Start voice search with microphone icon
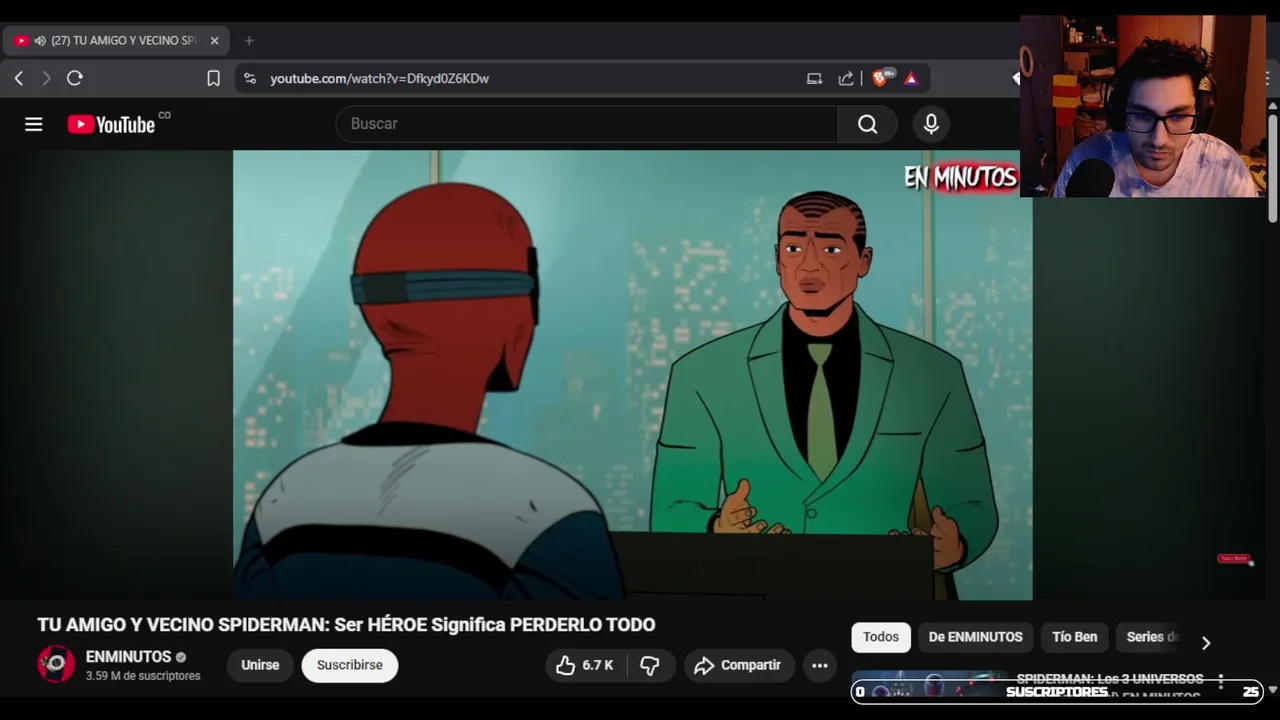This screenshot has width=1280, height=720. tap(931, 124)
